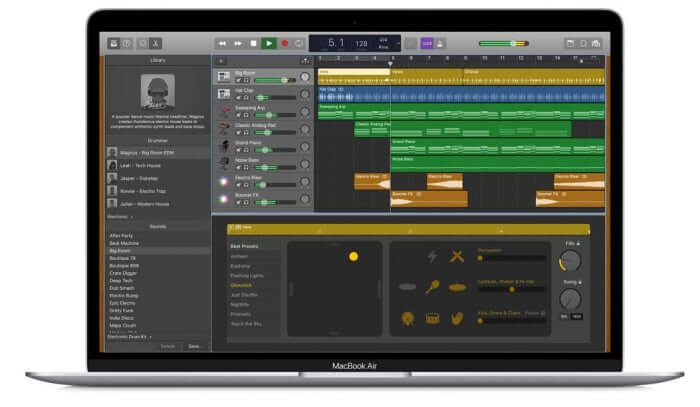
Task: Enable the Follow checkbox
Action: click(x=543, y=313)
